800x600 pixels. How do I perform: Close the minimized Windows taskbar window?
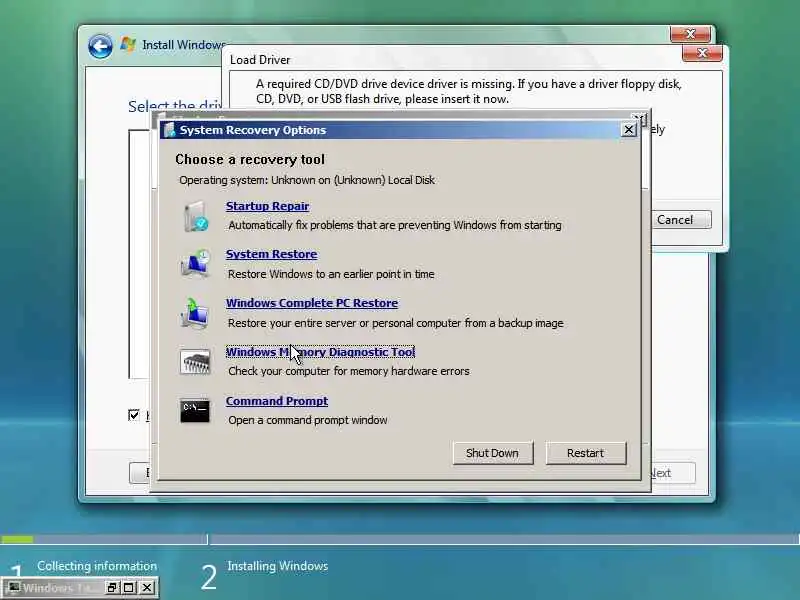pos(146,588)
